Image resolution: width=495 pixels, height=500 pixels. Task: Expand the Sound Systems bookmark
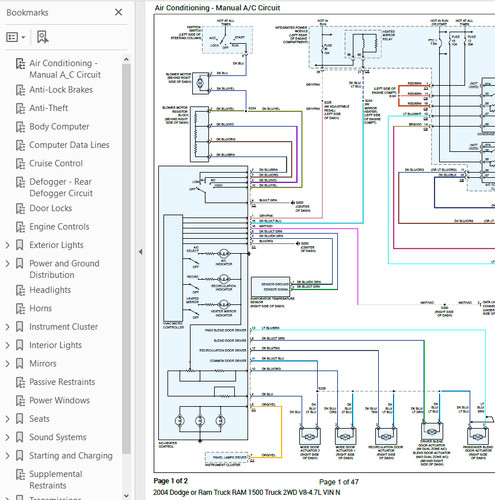7,437
